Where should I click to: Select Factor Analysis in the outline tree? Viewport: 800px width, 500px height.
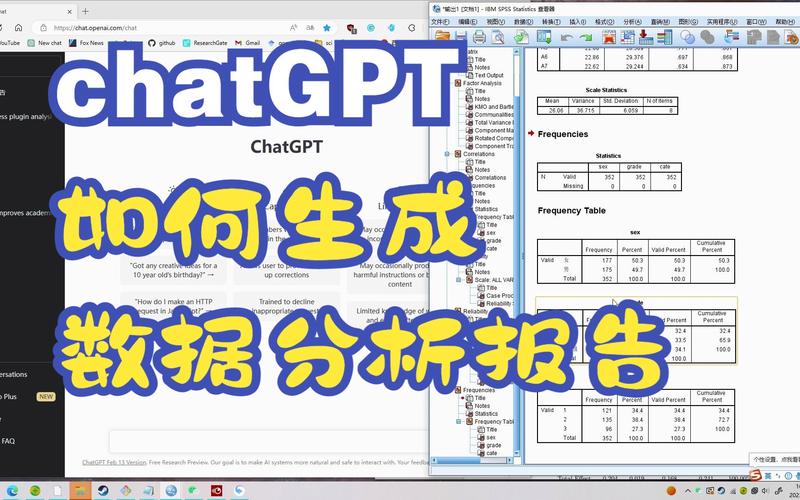pyautogui.click(x=482, y=83)
